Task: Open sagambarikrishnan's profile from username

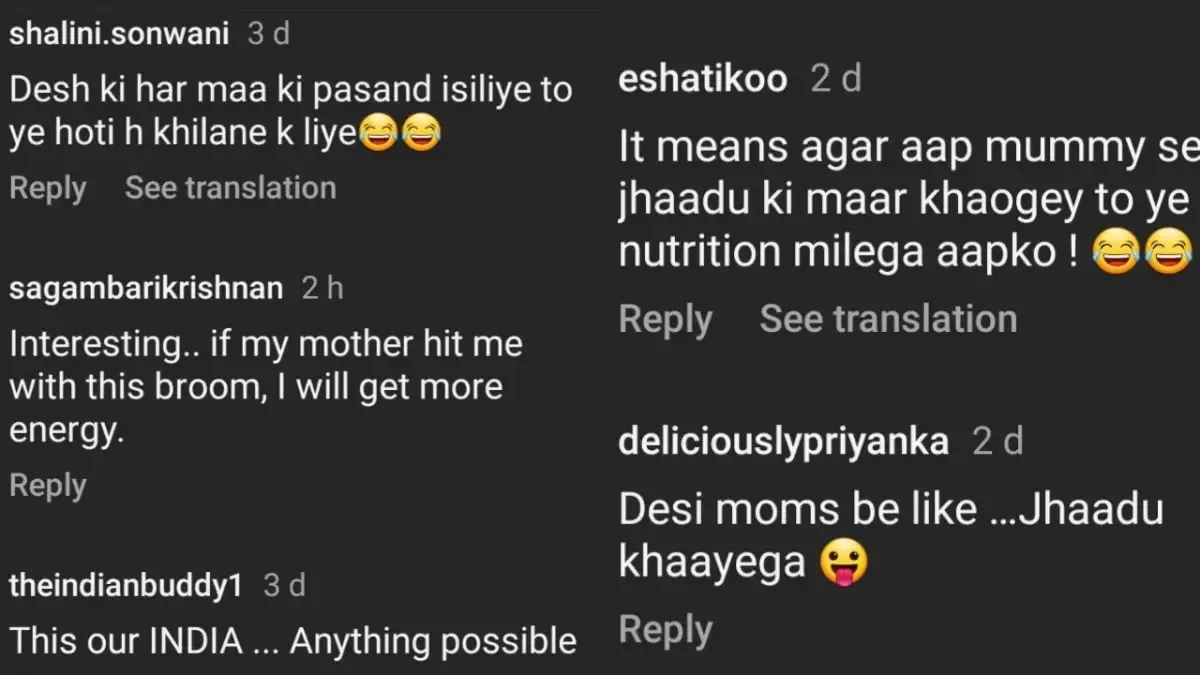Action: click(x=146, y=289)
